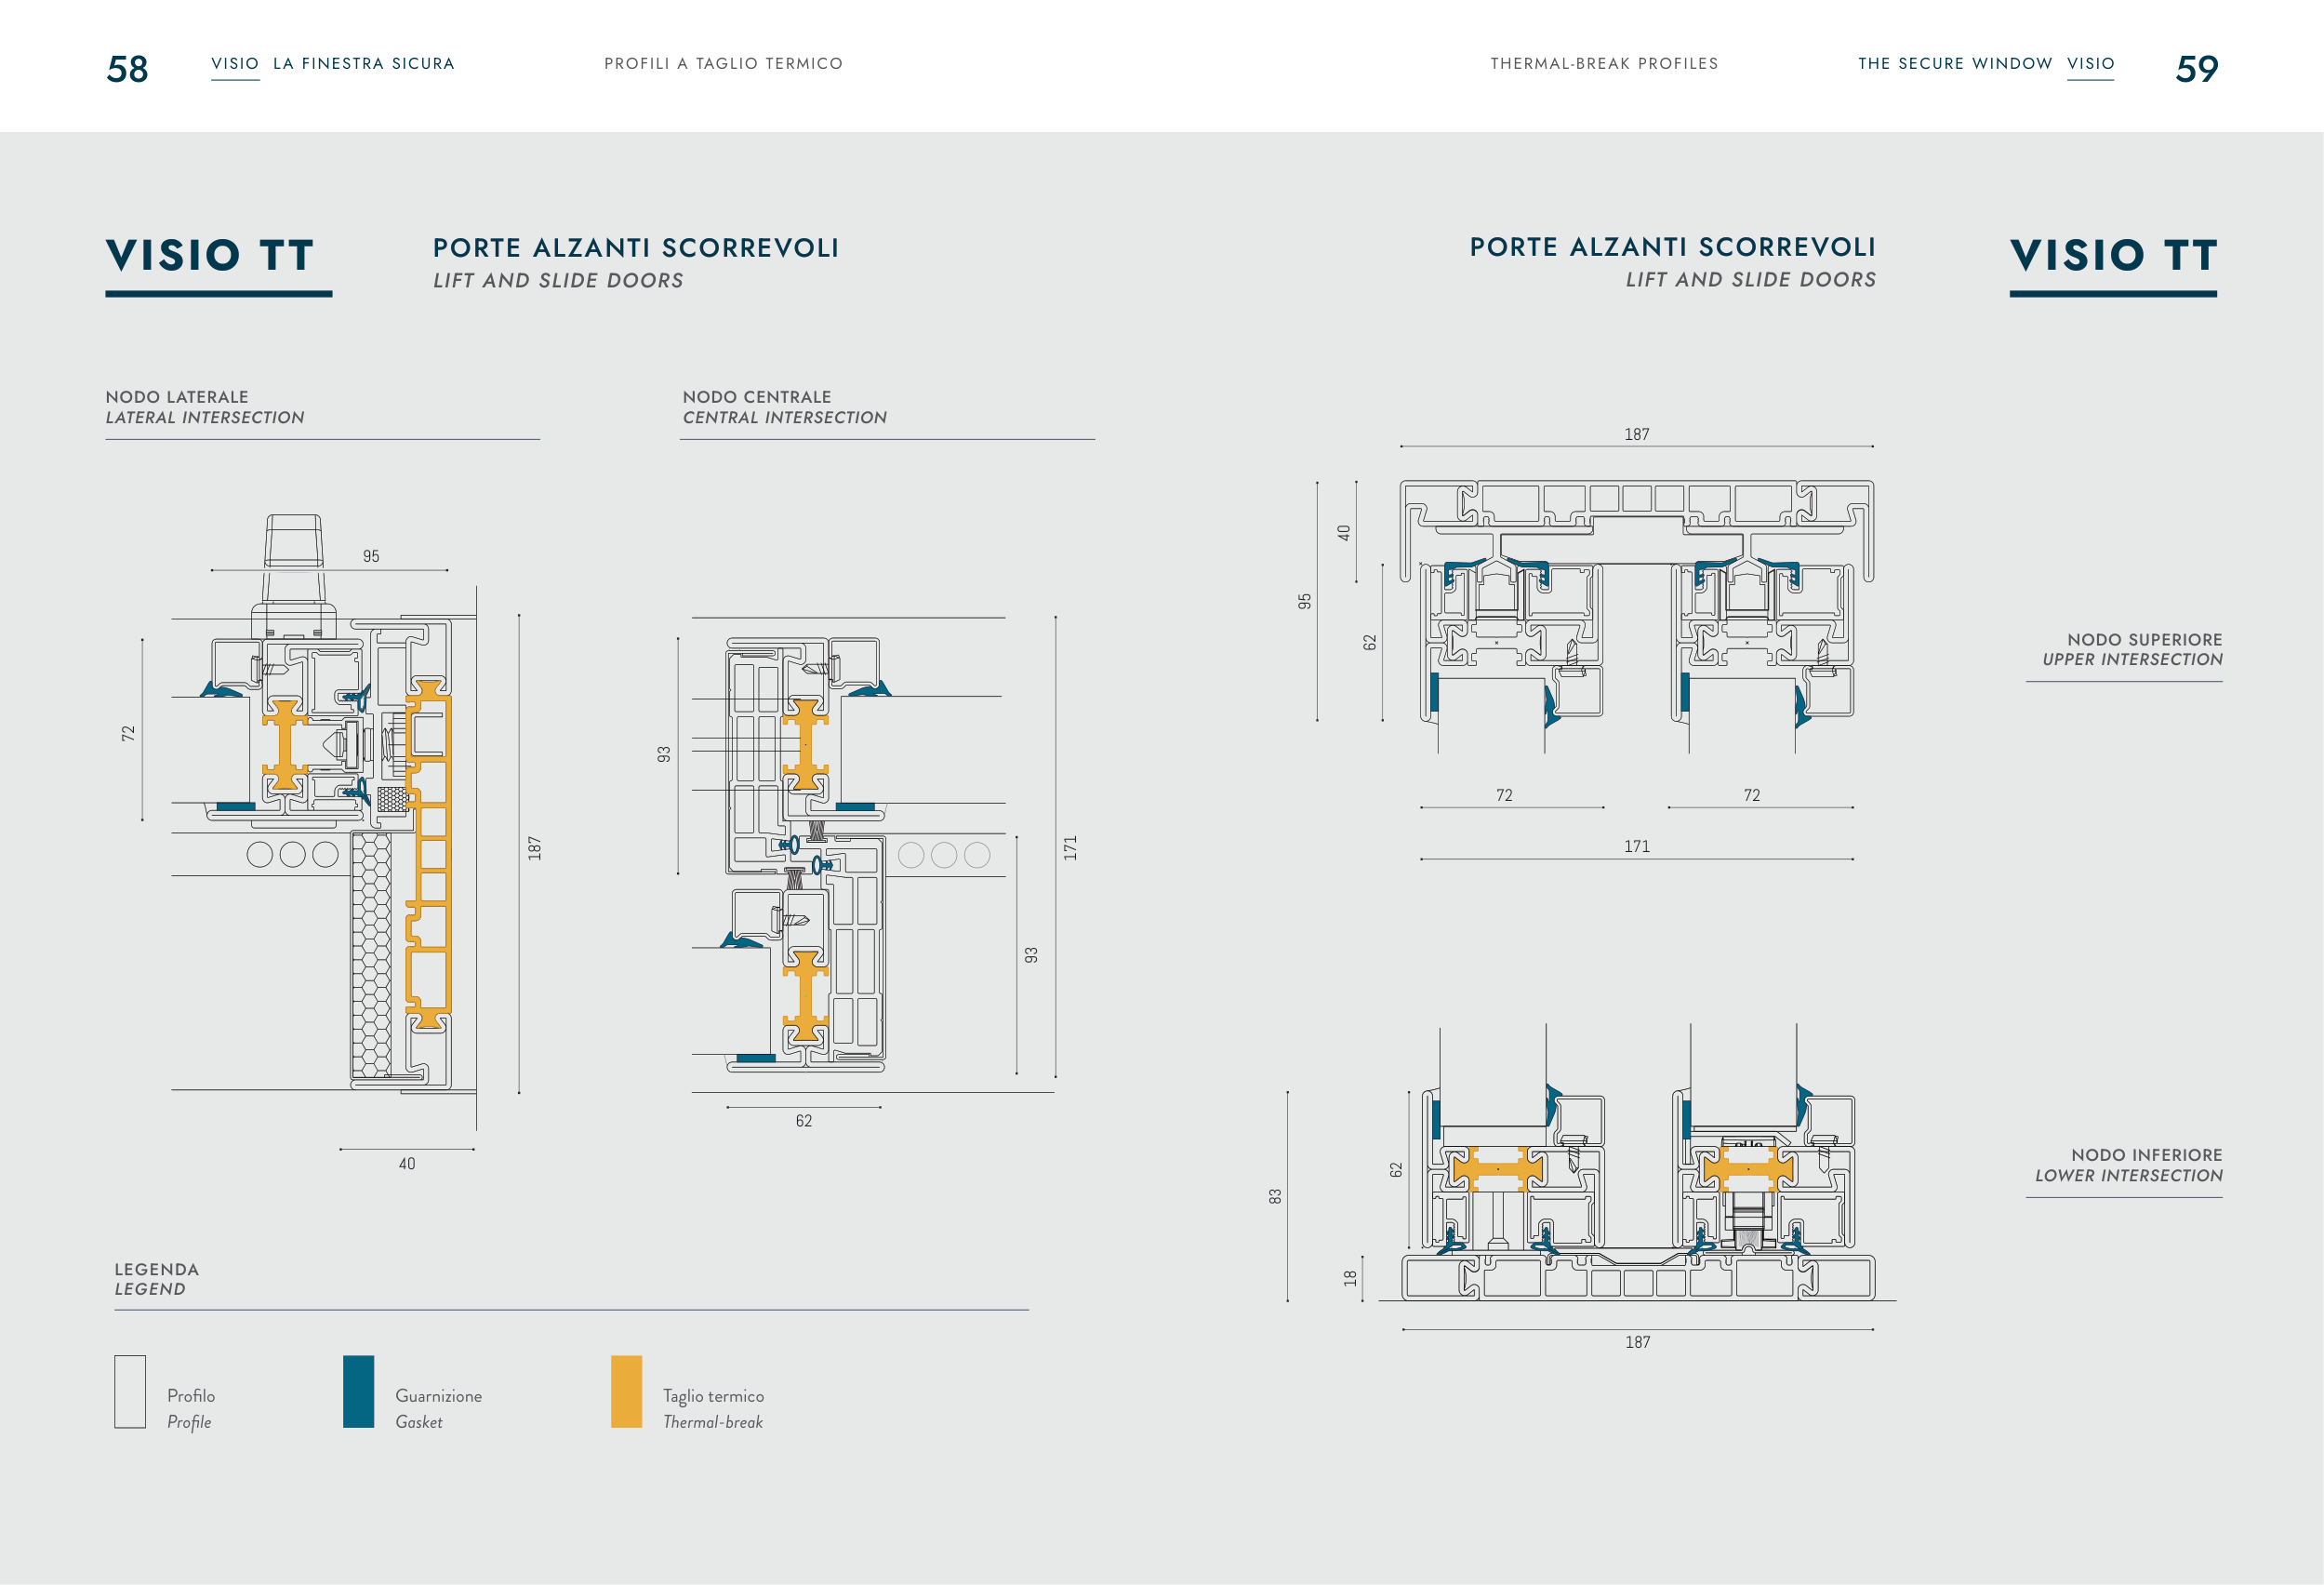This screenshot has height=1585, width=2324.
Task: Click the blue Guarnizione legend swatch
Action: click(358, 1391)
